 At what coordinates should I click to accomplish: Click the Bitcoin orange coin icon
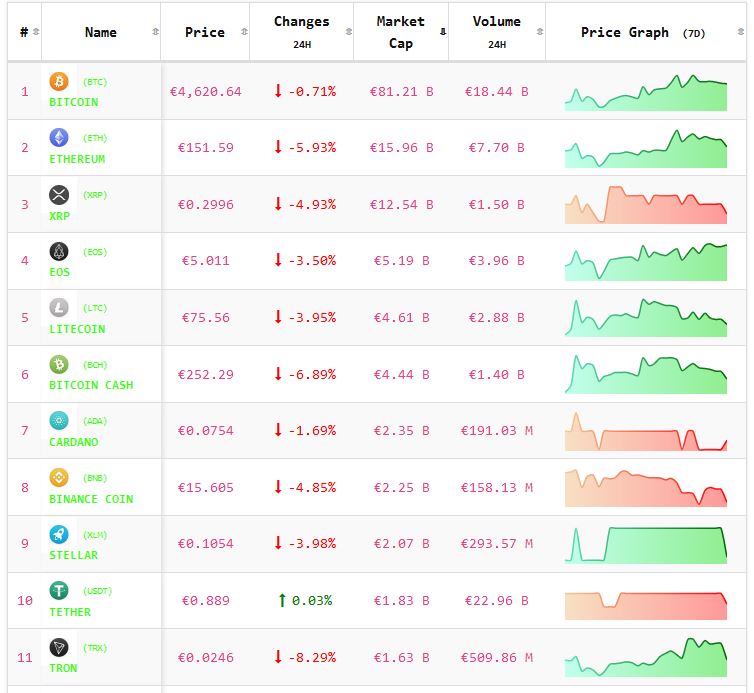(59, 81)
